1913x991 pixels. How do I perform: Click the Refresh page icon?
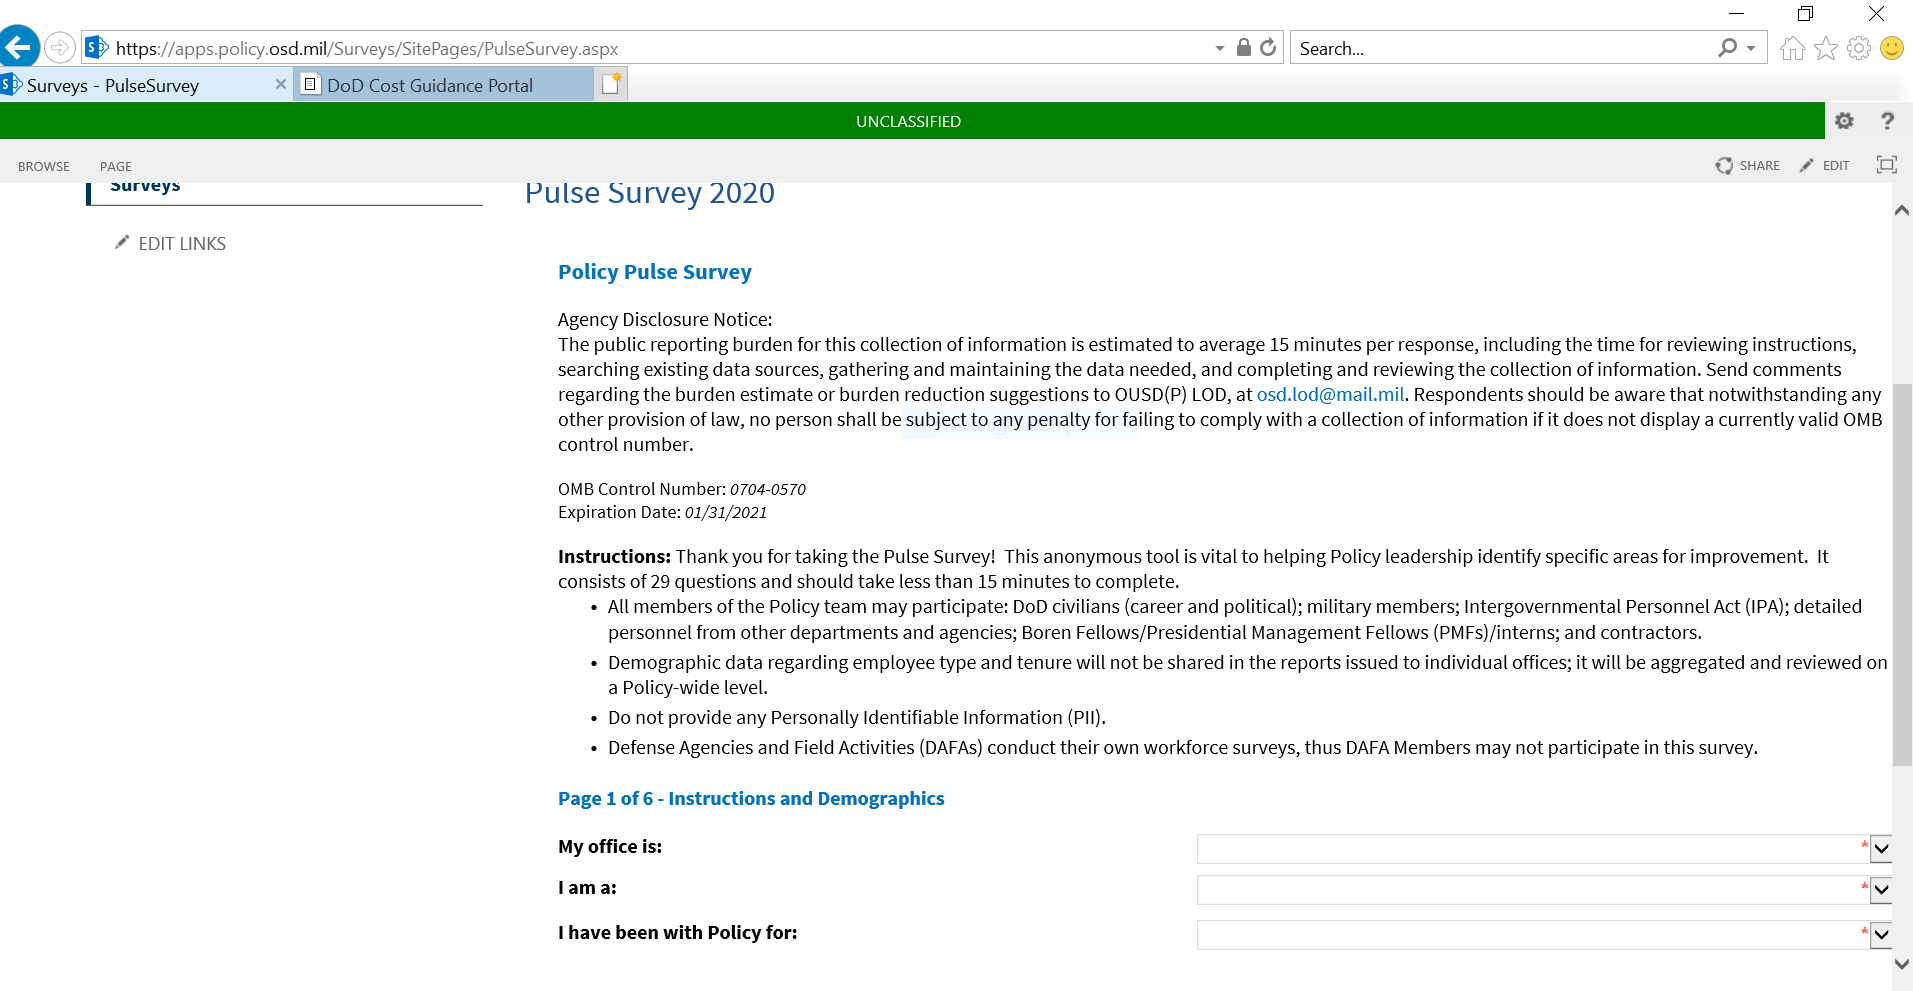1268,47
